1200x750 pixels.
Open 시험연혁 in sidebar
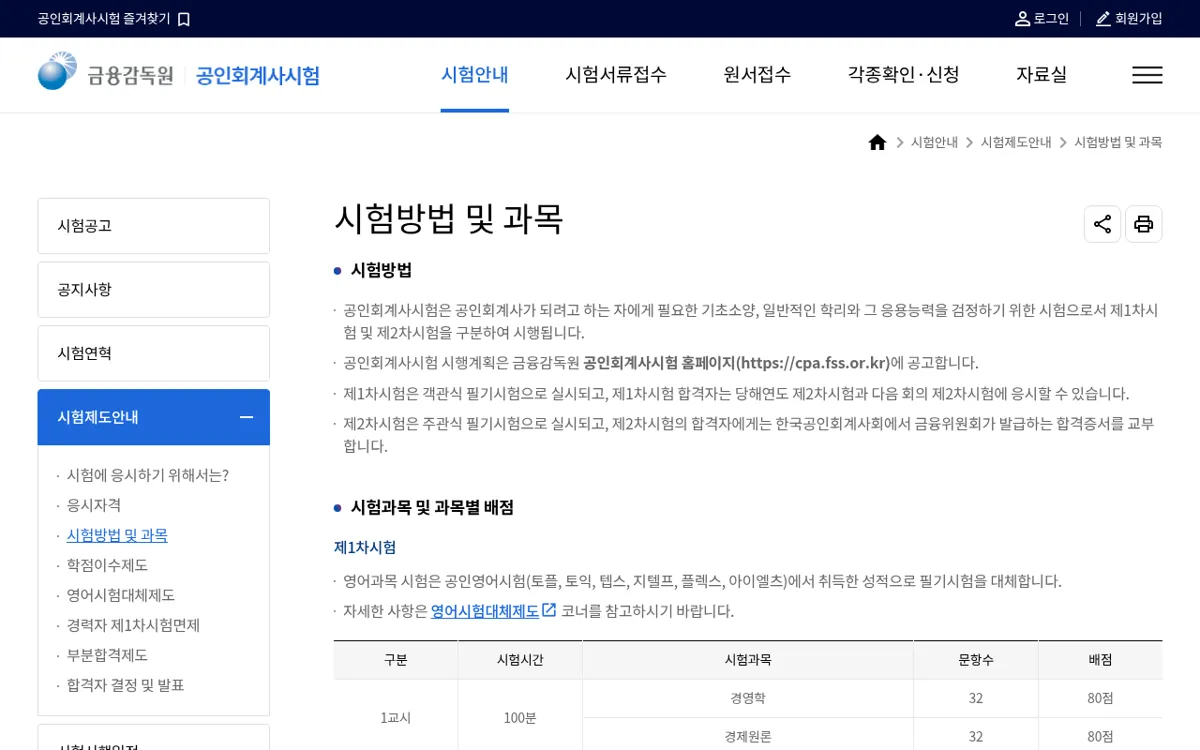[154, 354]
